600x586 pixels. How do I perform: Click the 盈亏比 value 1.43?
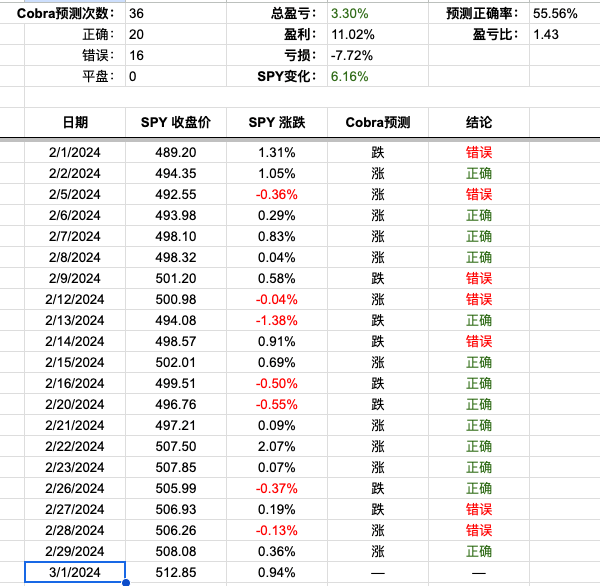click(x=564, y=34)
